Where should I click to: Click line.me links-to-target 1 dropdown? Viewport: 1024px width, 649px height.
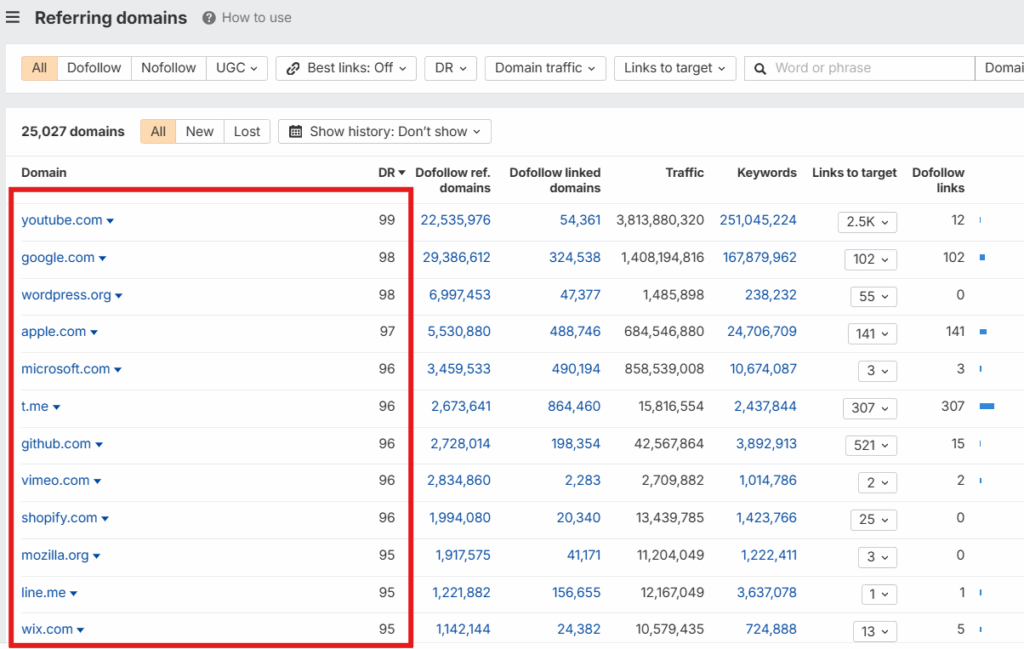click(879, 594)
